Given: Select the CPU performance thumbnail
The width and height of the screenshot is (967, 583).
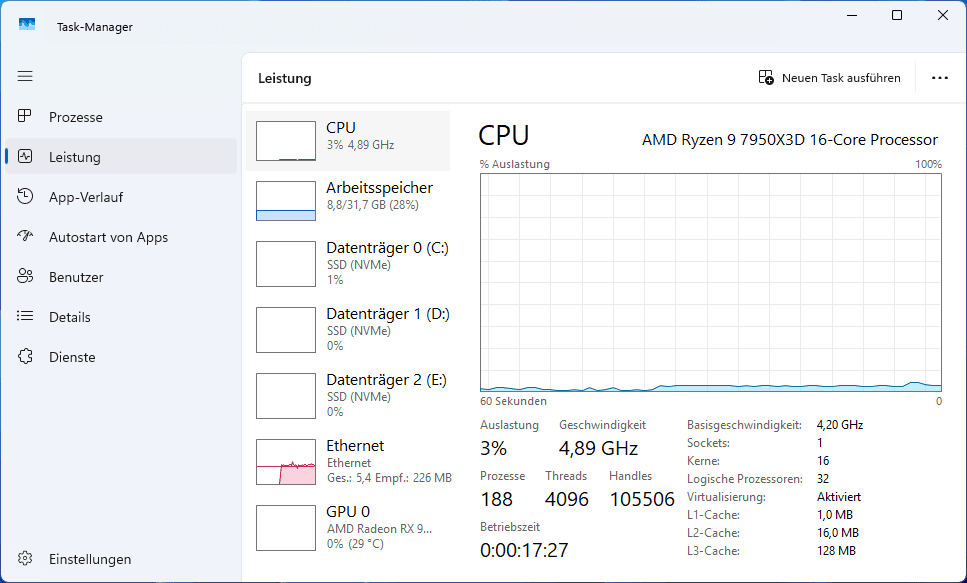Looking at the screenshot, I should (286, 141).
